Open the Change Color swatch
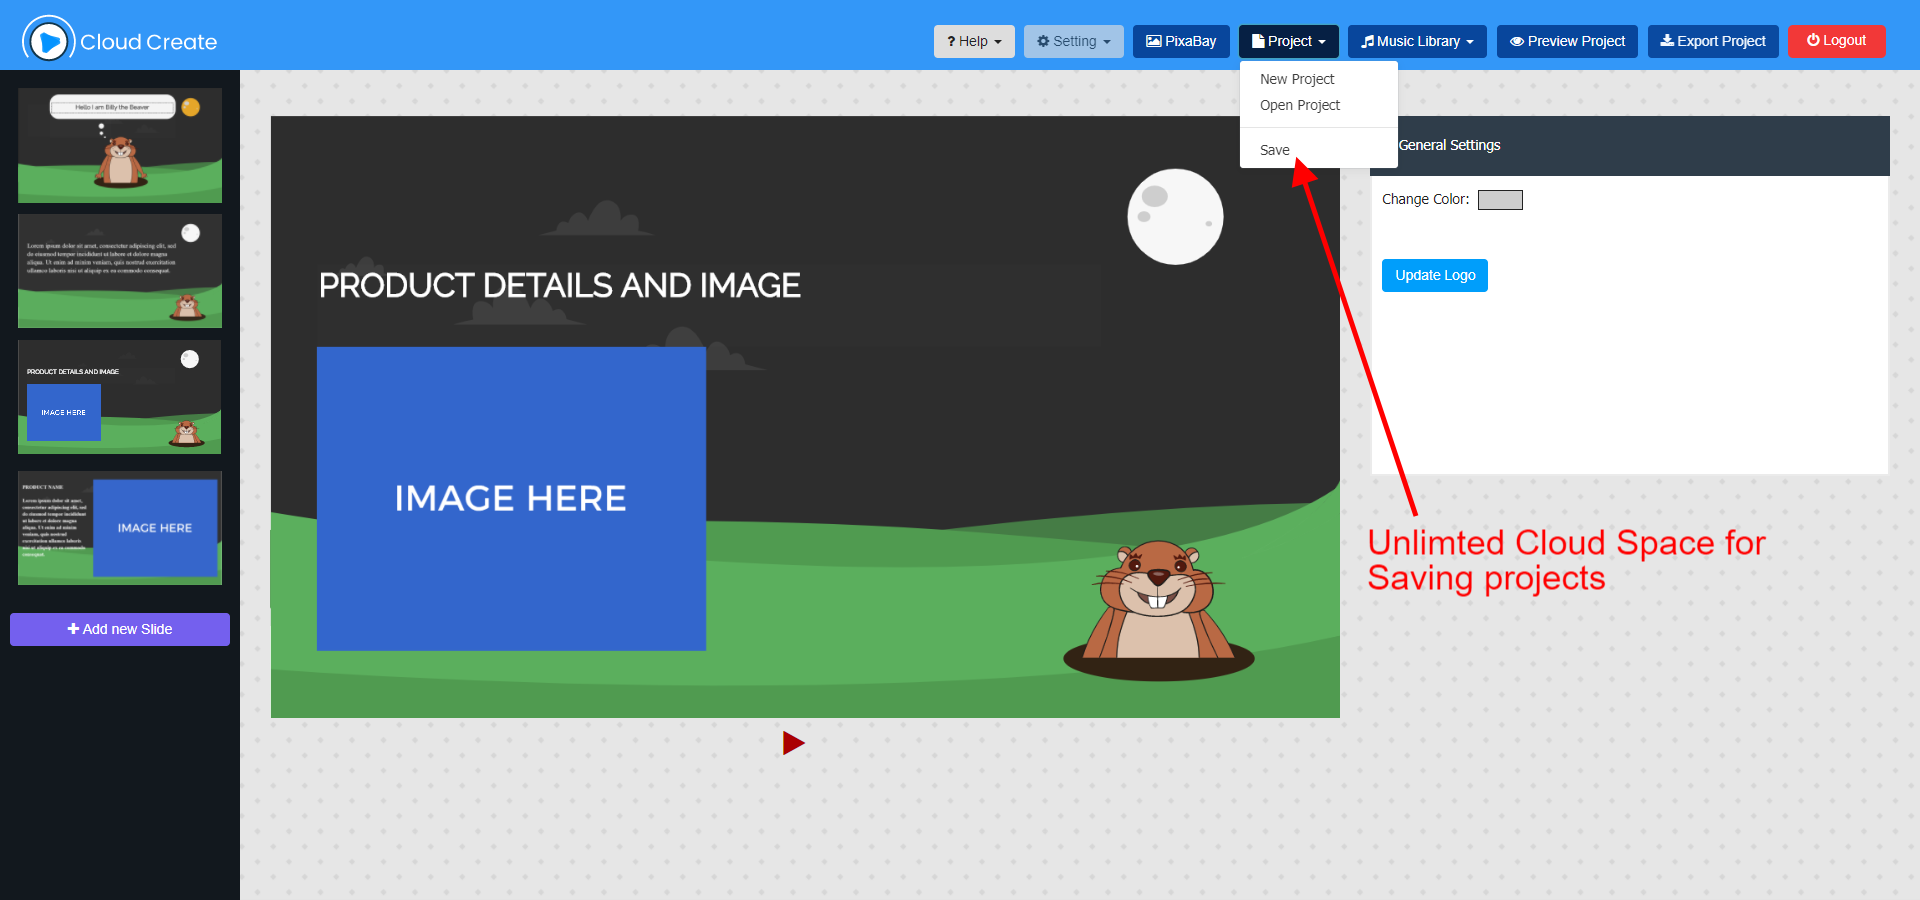 tap(1499, 200)
